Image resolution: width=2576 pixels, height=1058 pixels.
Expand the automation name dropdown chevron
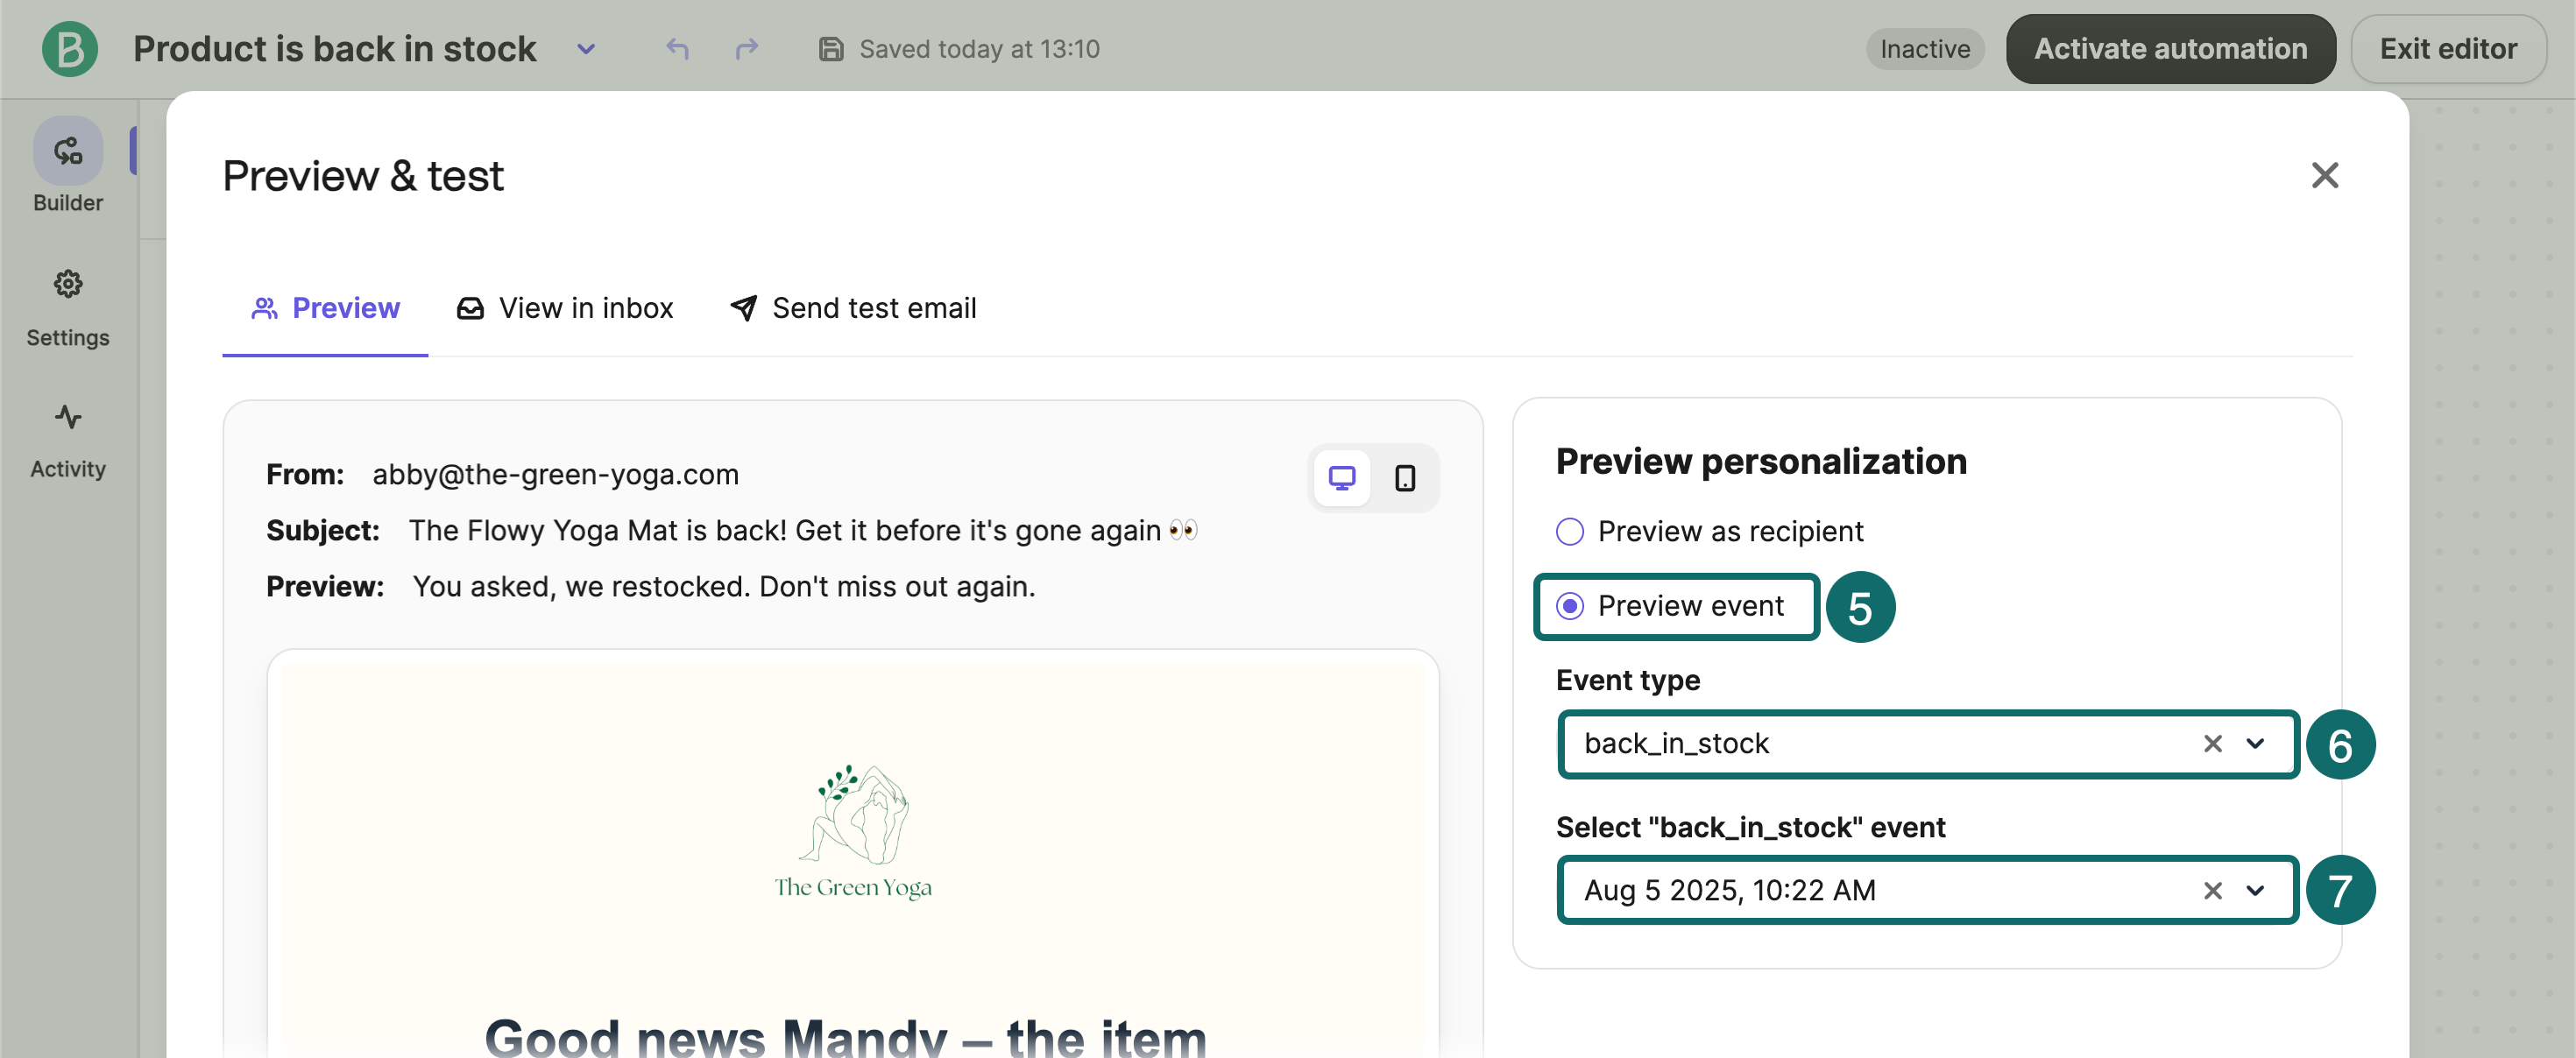pos(587,50)
